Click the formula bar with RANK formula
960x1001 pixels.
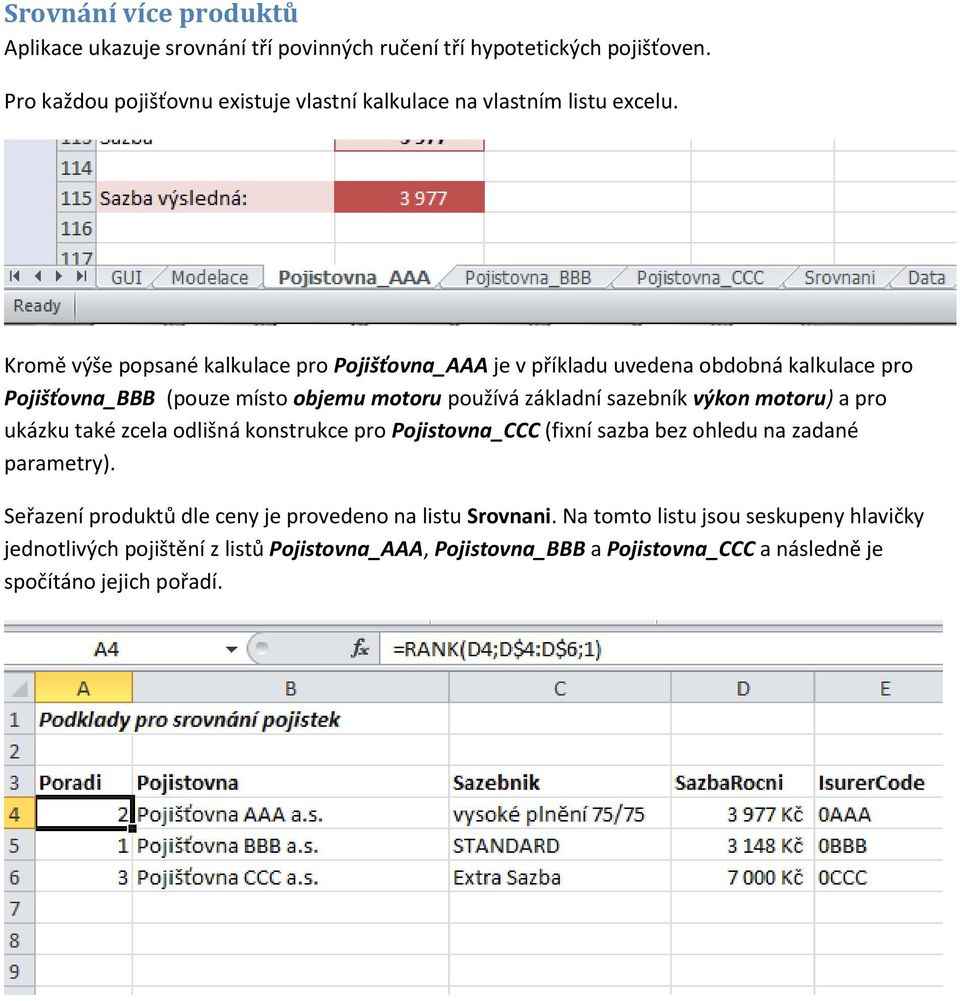point(661,649)
